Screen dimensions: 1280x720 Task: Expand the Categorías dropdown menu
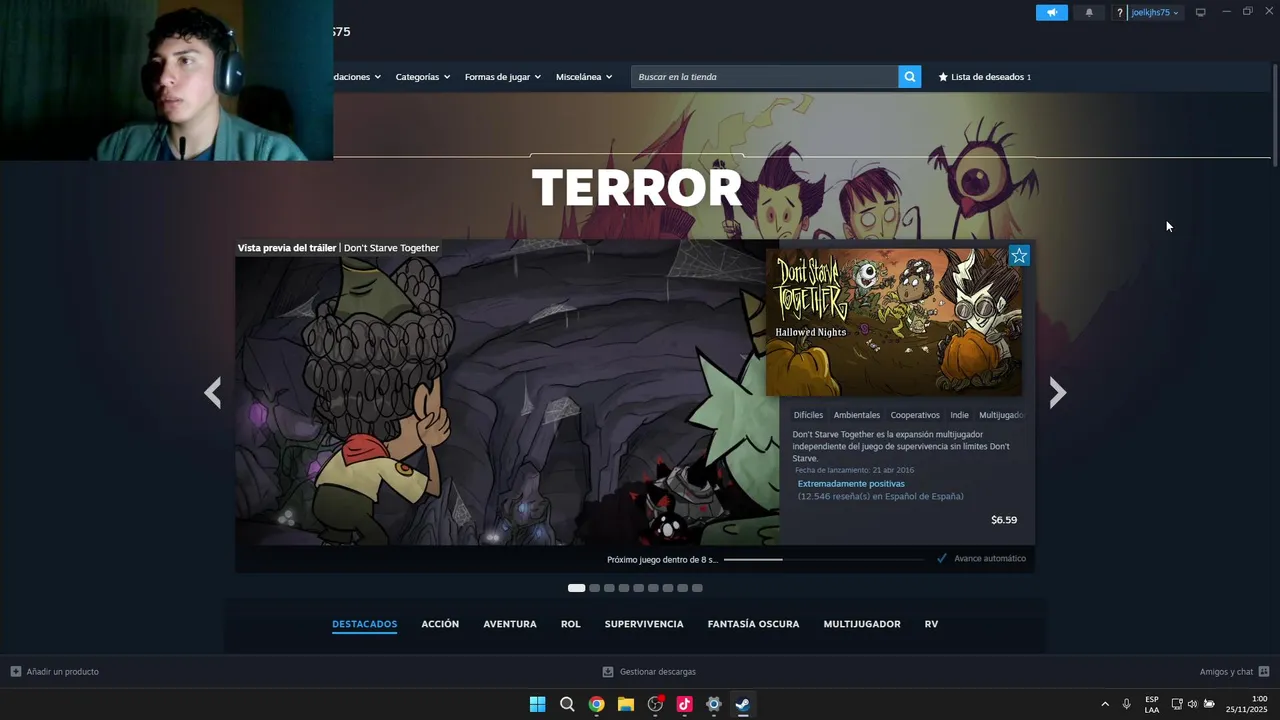coord(422,77)
